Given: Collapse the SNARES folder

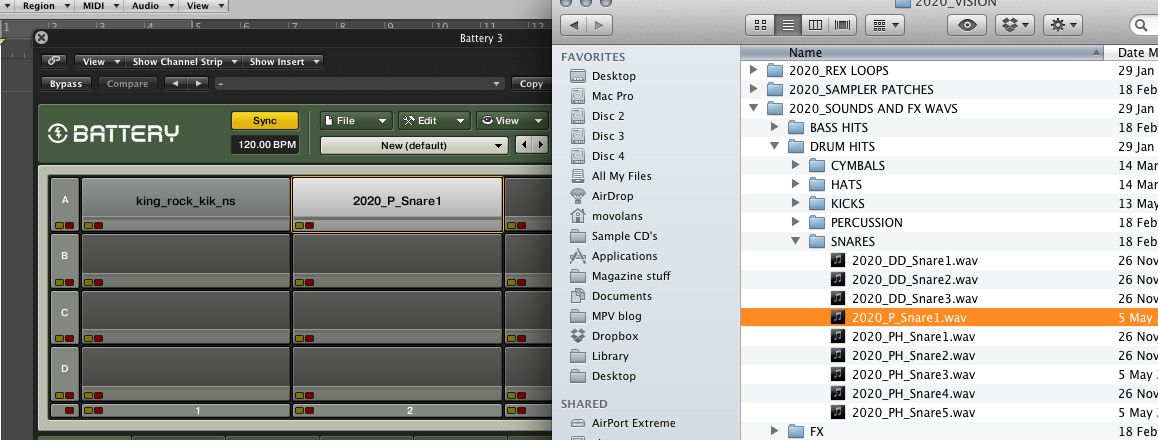Looking at the screenshot, I should pos(795,241).
